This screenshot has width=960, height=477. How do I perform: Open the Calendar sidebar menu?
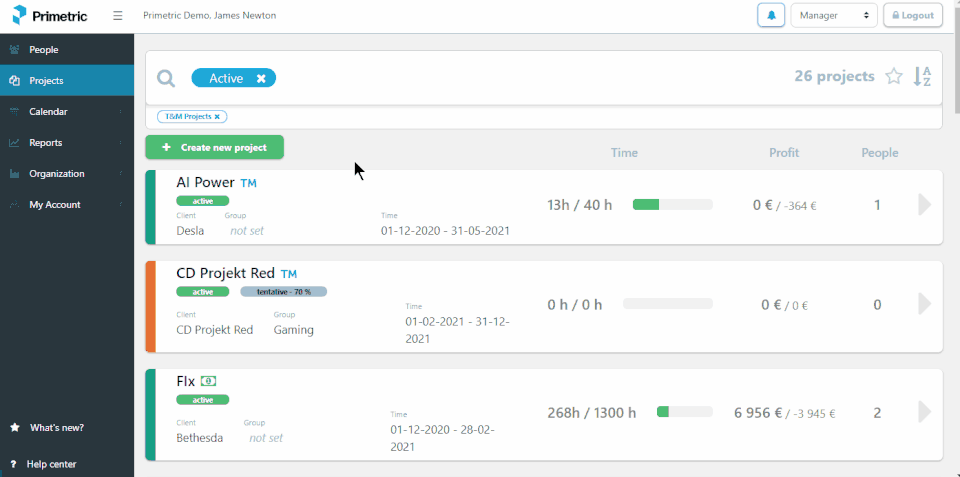(x=48, y=112)
